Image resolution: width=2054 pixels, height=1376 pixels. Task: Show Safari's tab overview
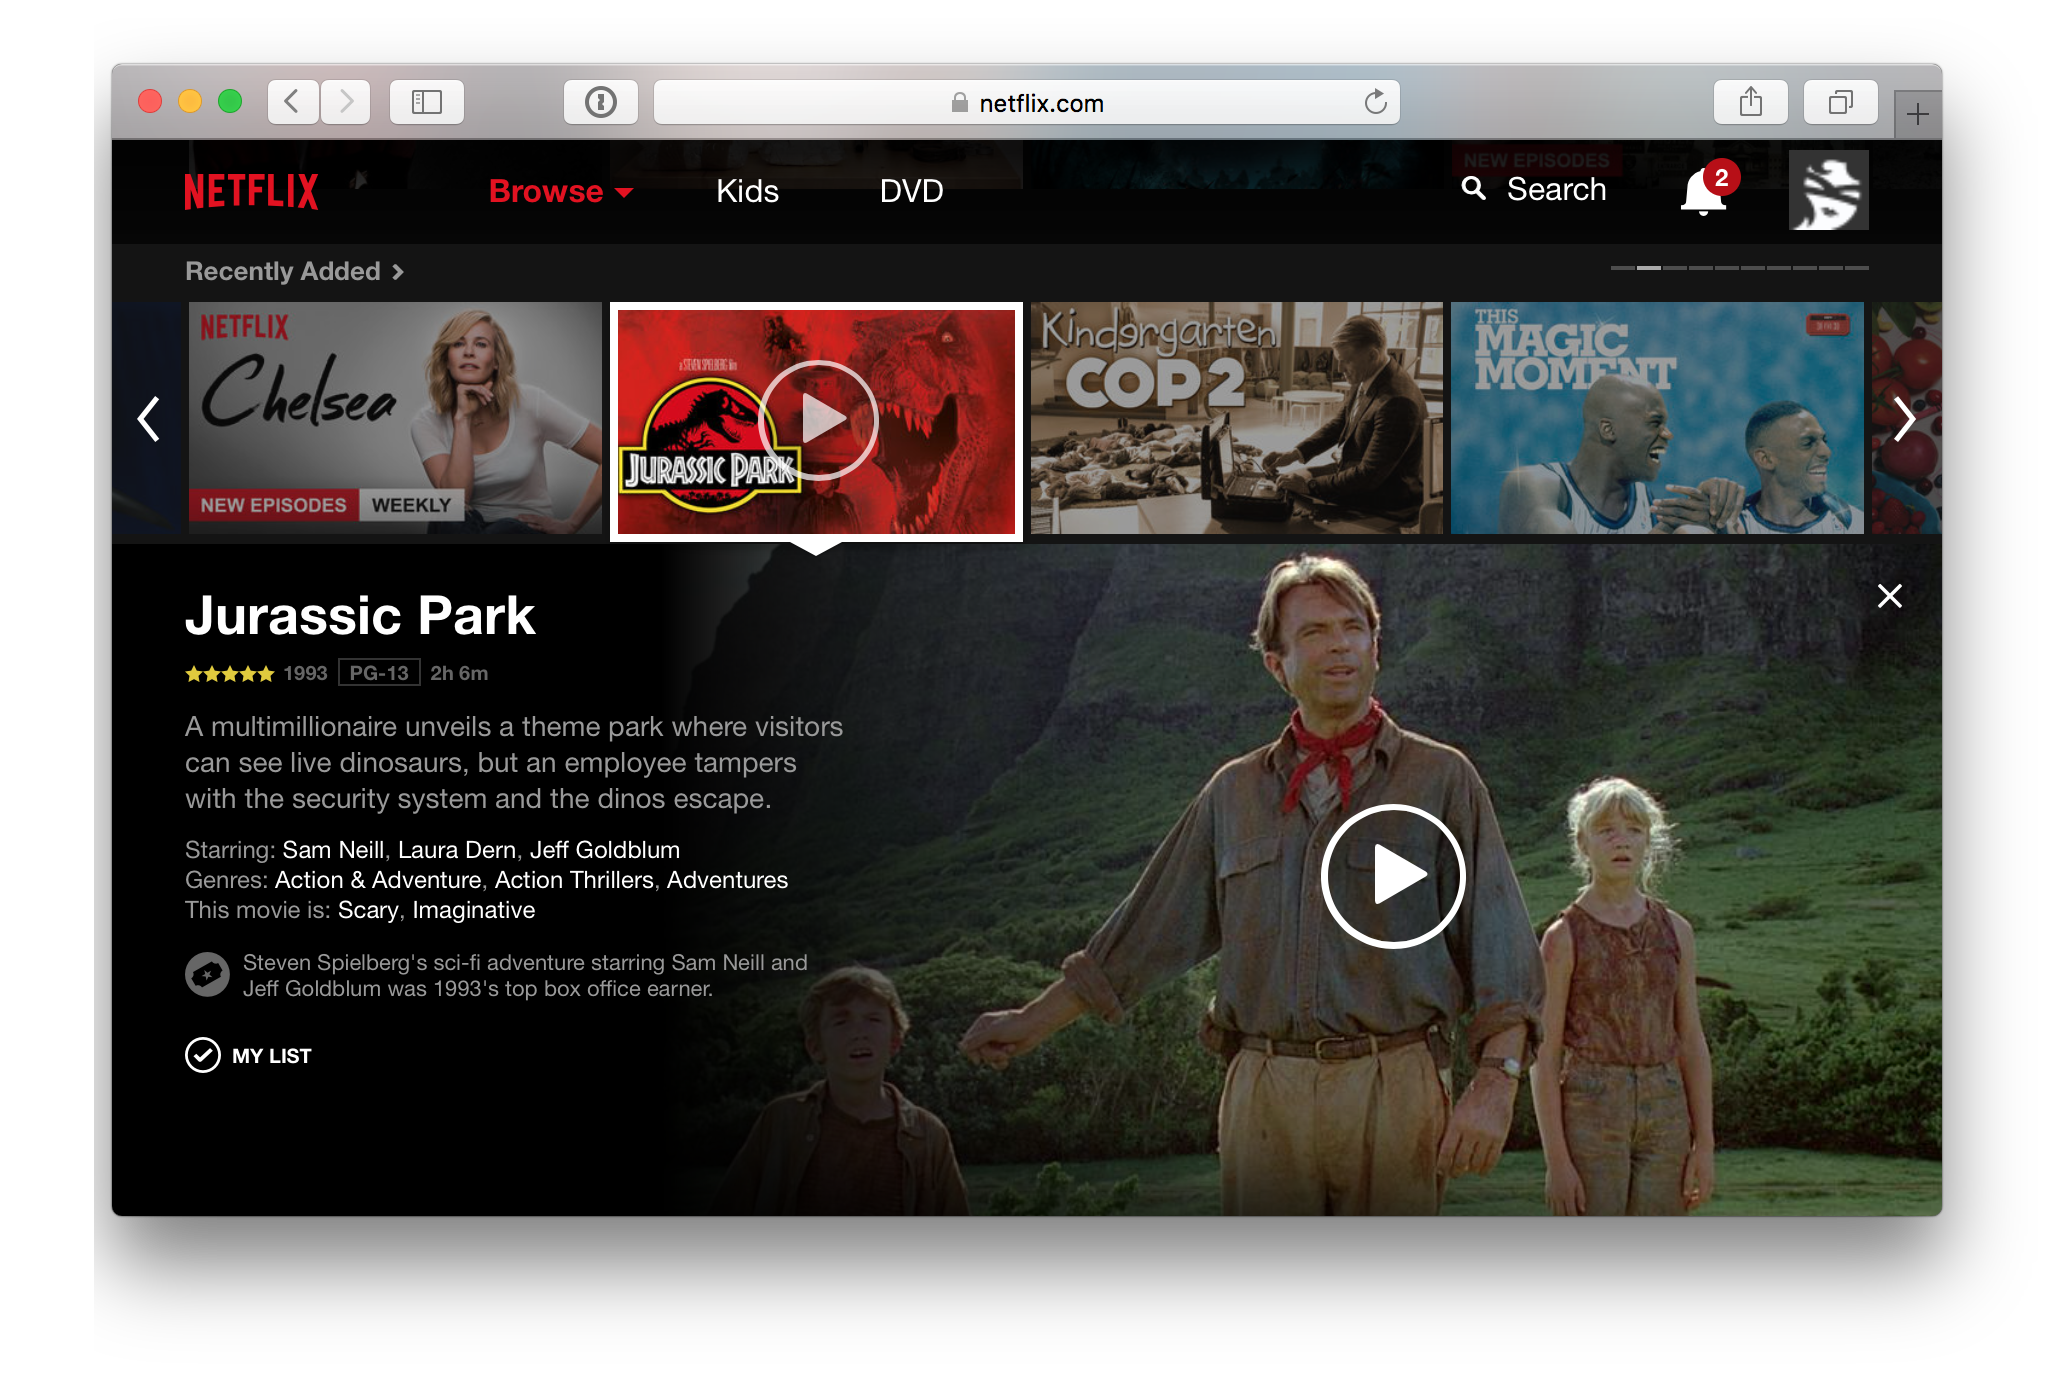tap(1840, 102)
